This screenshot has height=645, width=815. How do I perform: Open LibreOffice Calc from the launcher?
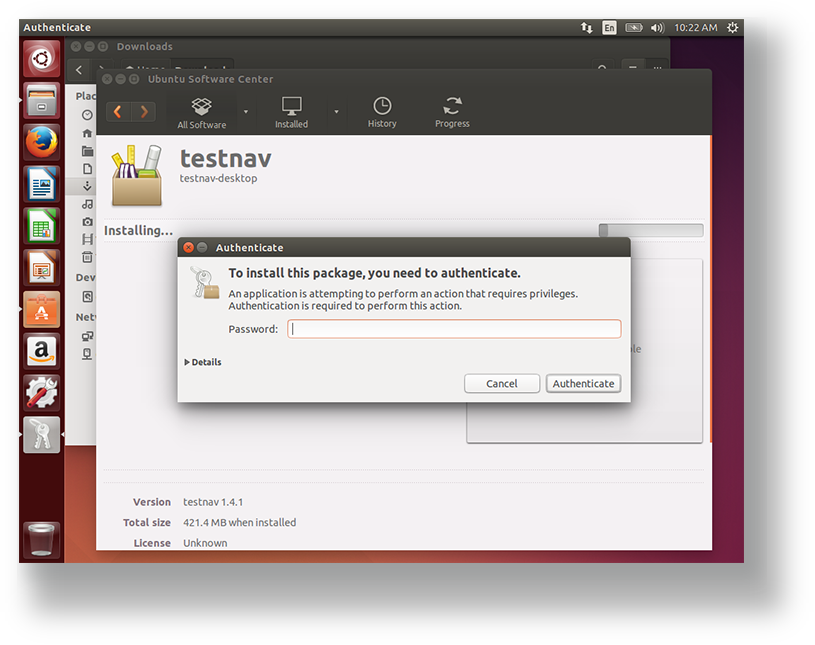42,226
